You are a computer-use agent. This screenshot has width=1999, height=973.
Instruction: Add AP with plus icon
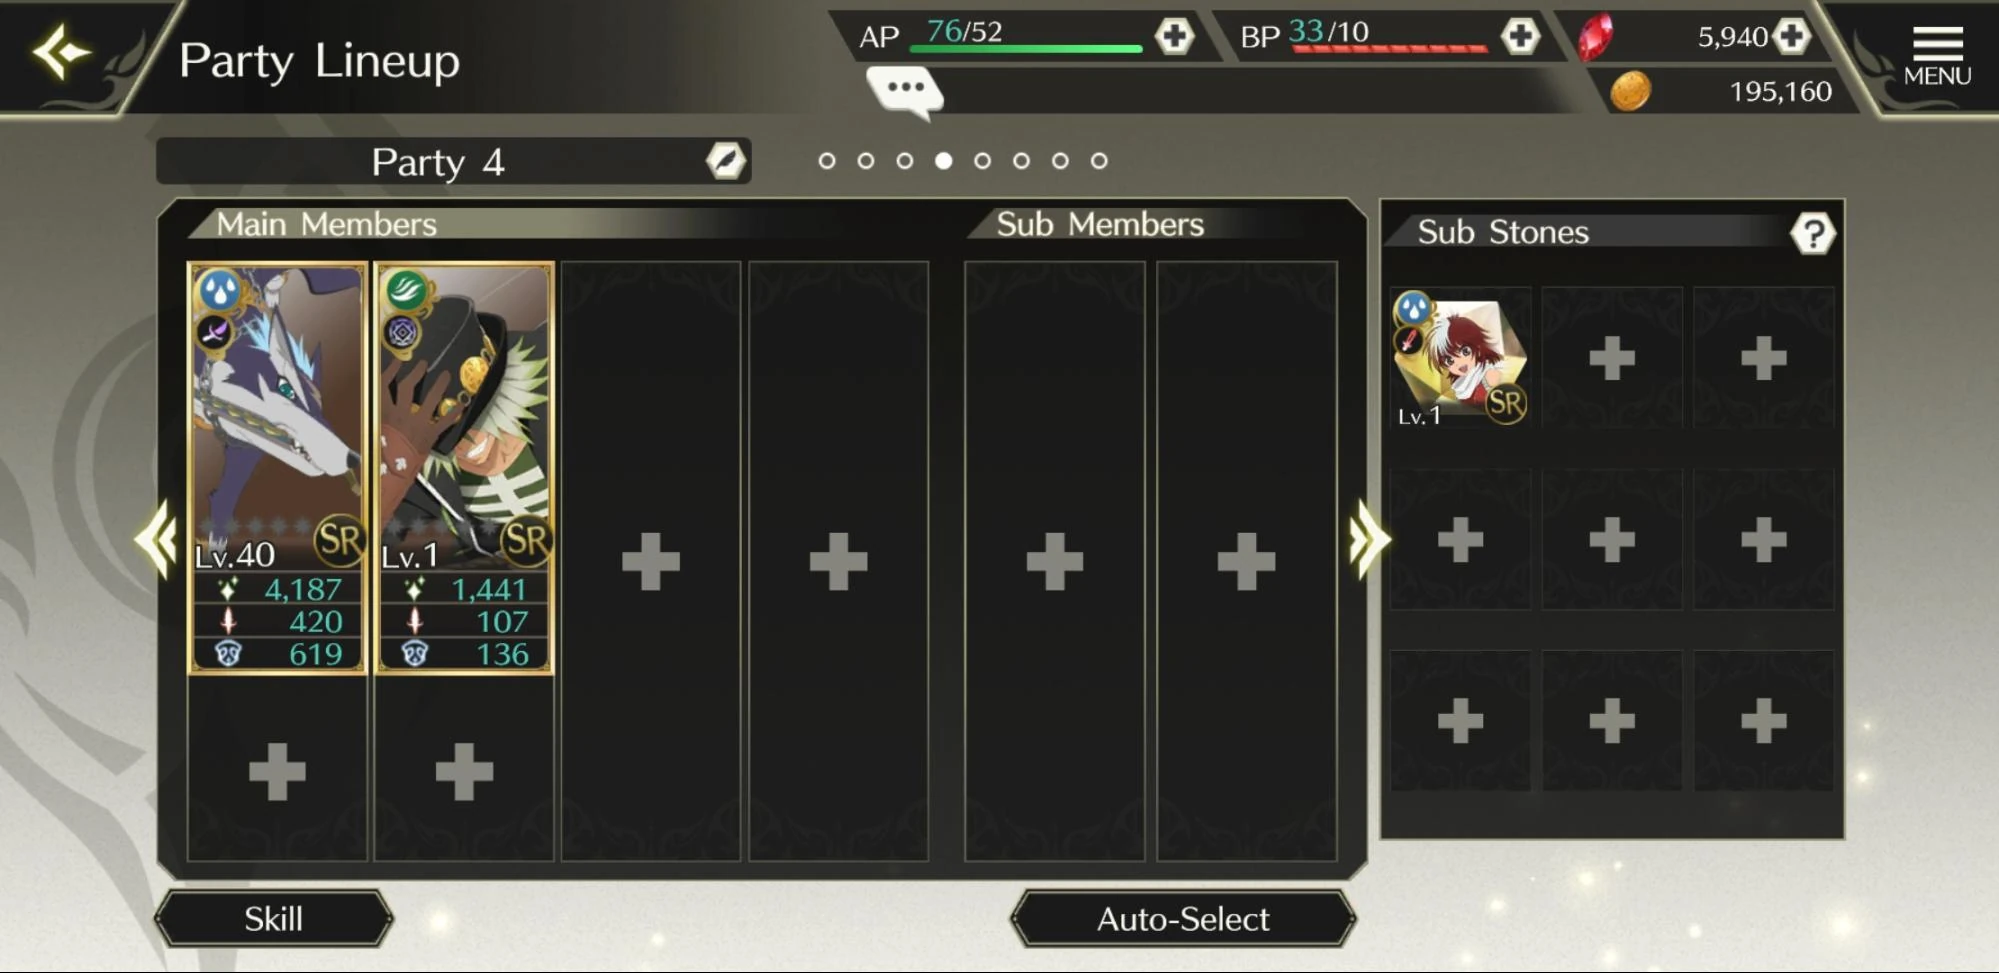1174,36
